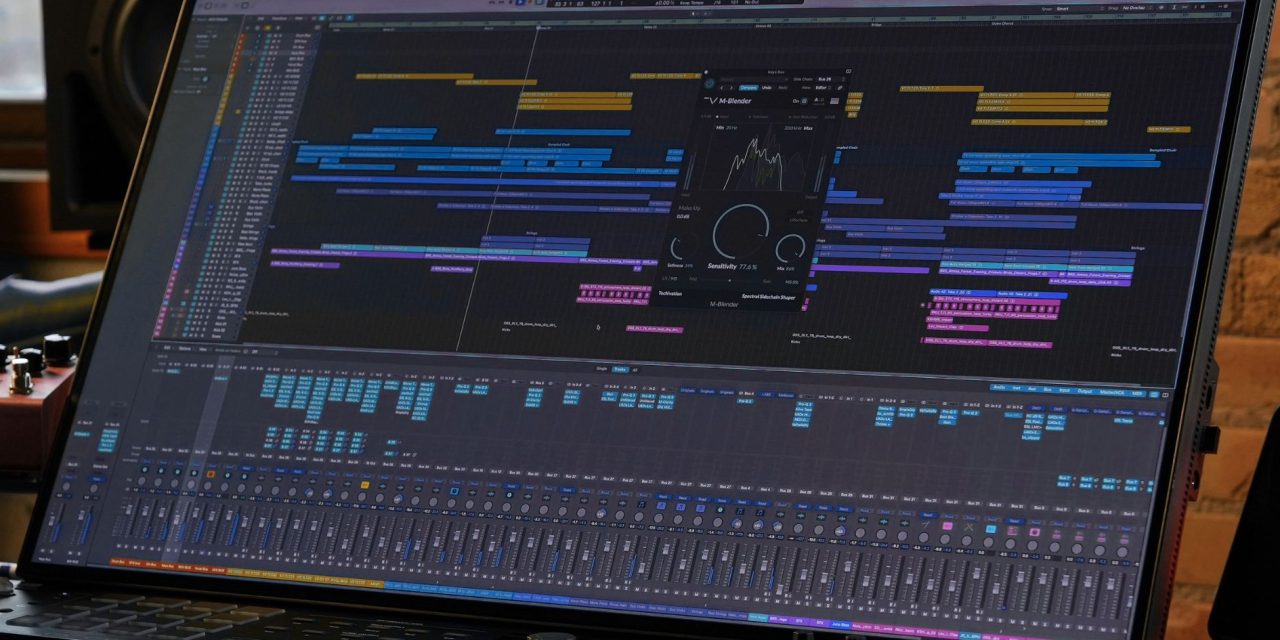Click the Make Up 0.0 dB value

click(683, 217)
